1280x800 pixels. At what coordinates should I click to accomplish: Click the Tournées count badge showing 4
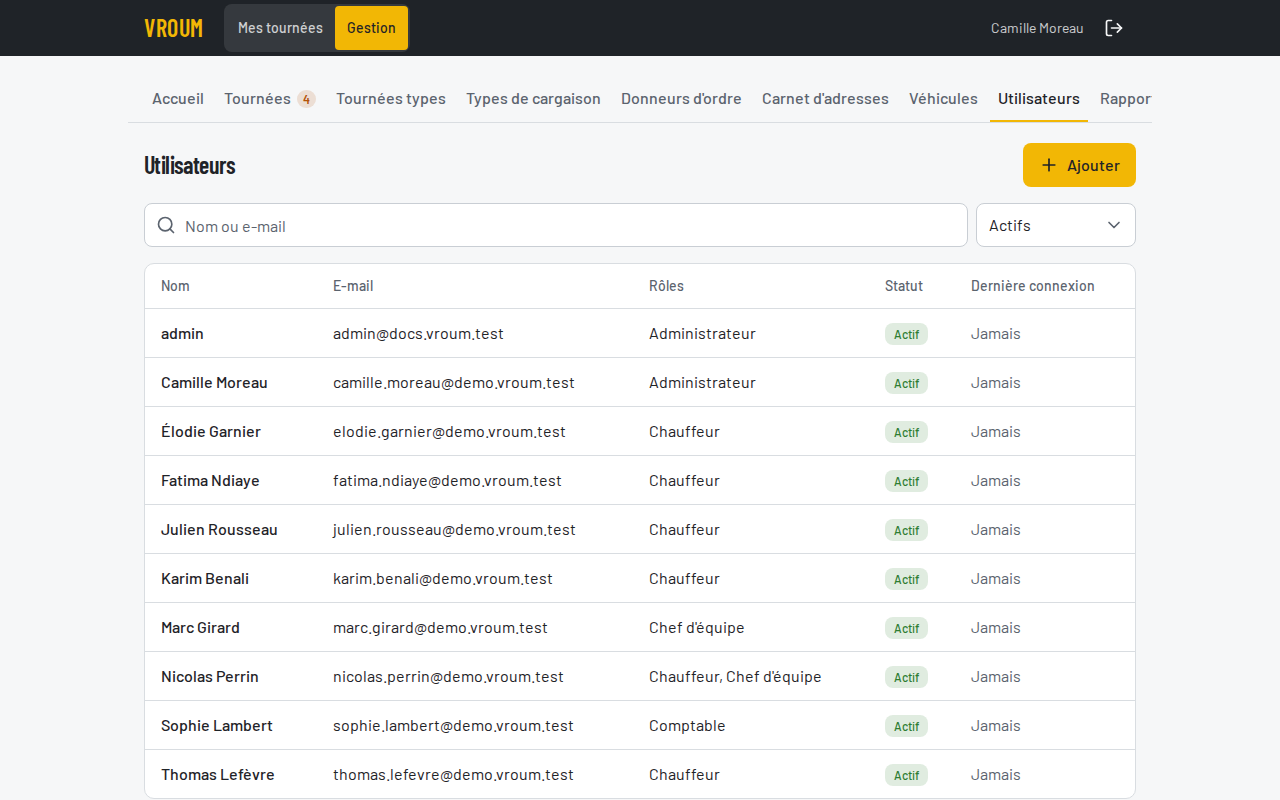[x=306, y=99]
